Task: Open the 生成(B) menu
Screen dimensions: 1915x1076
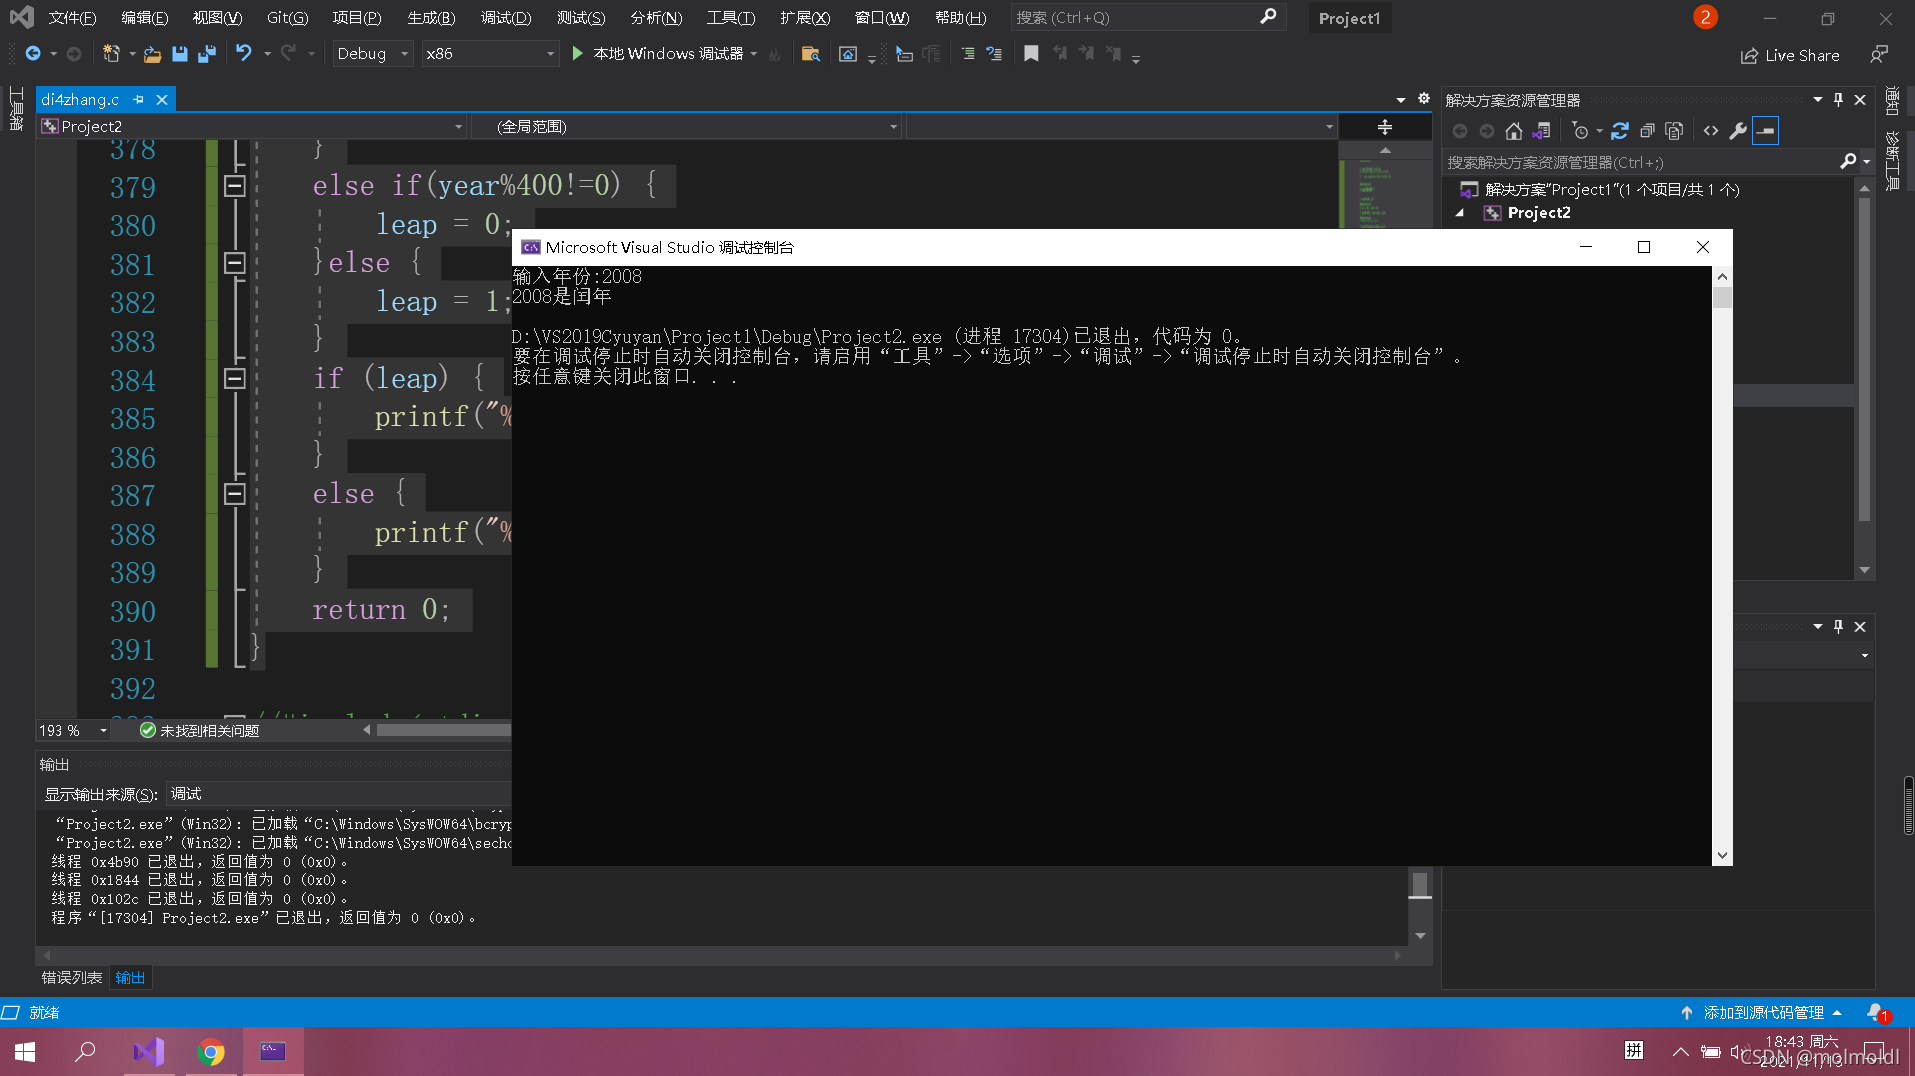Action: (x=431, y=18)
